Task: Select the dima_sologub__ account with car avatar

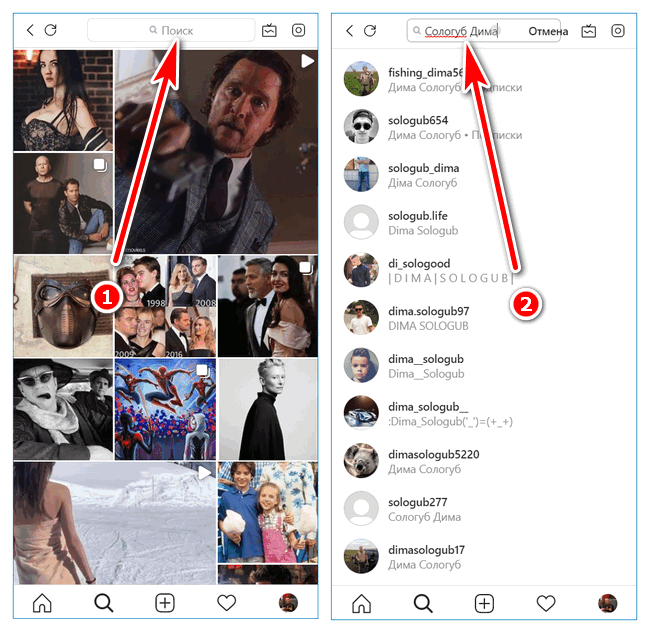Action: 484,413
